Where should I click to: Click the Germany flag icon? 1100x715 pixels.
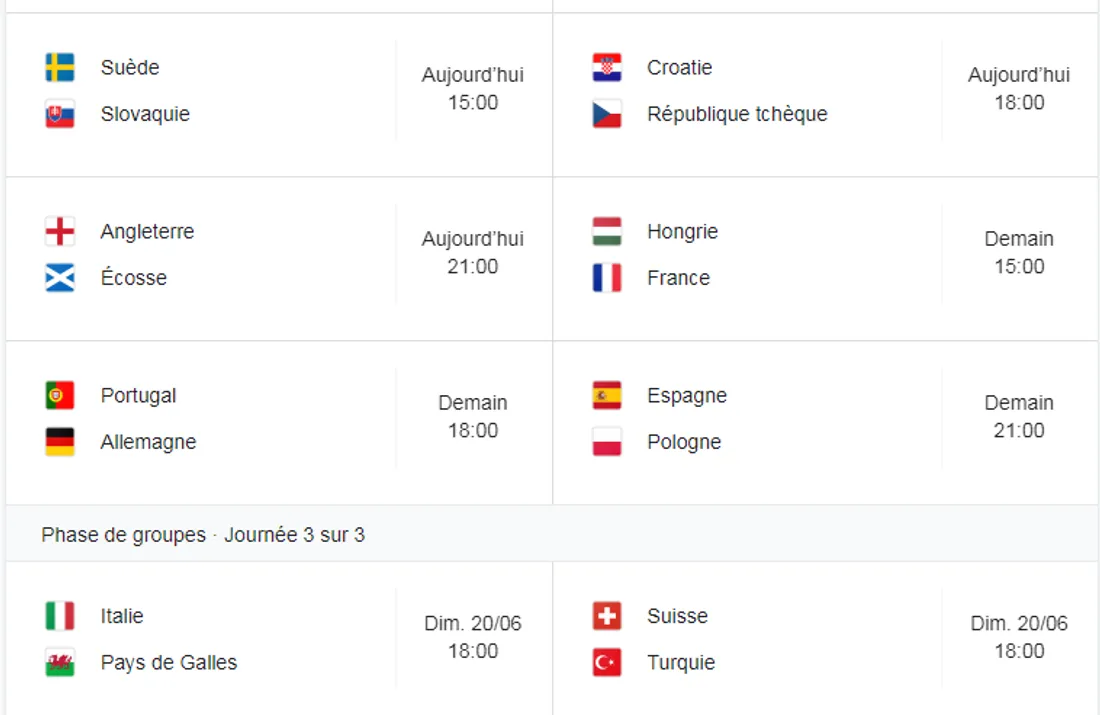coord(60,441)
